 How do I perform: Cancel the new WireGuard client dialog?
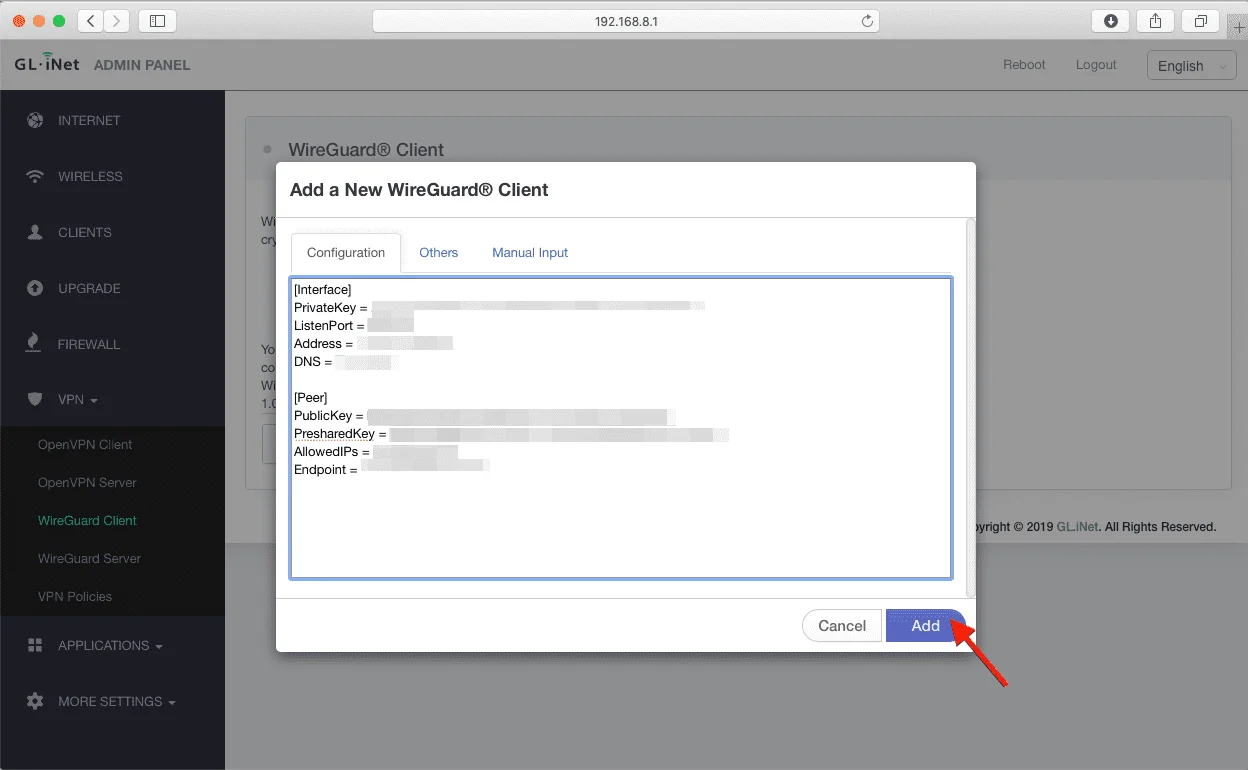coord(841,626)
